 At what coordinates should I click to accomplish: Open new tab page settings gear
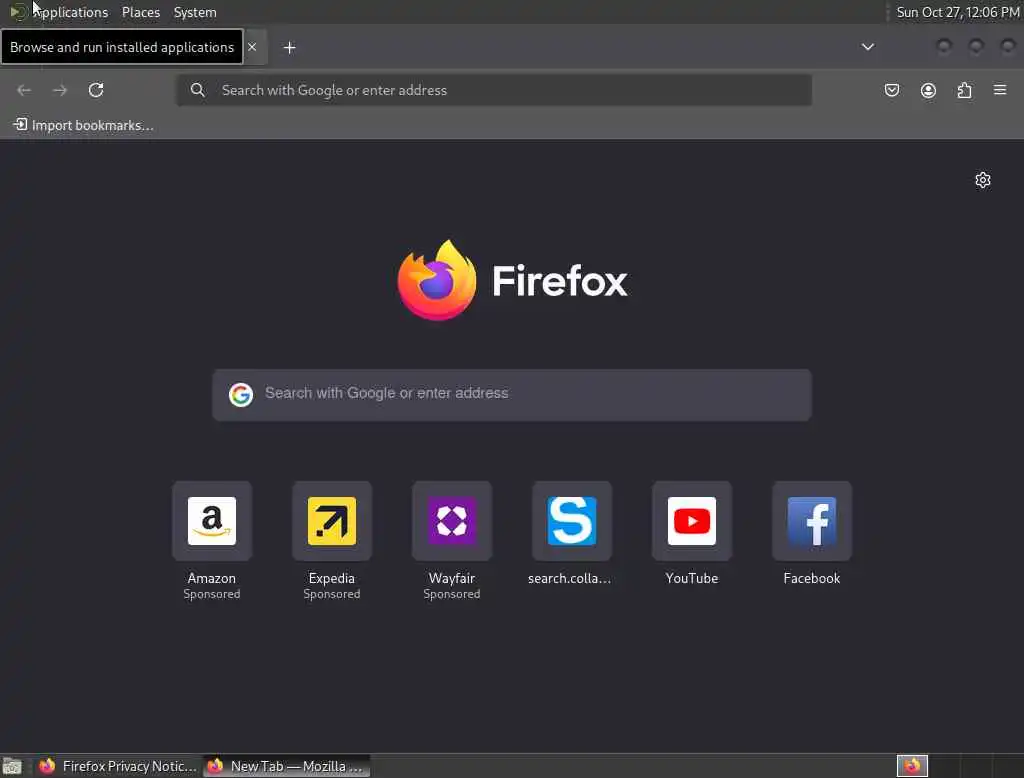click(x=983, y=180)
